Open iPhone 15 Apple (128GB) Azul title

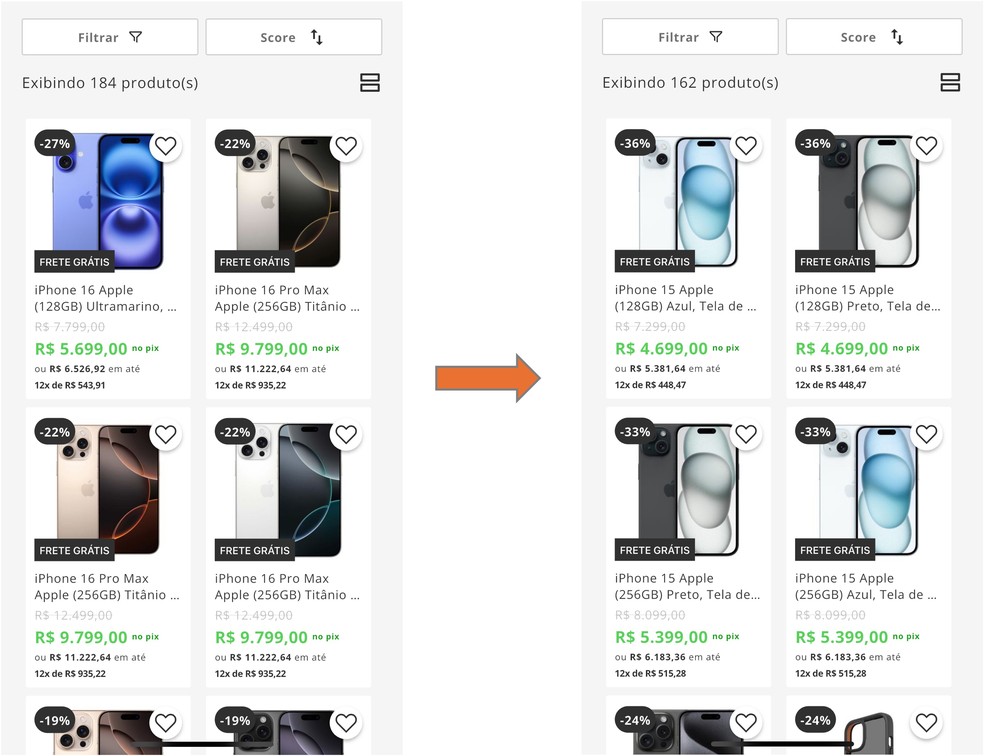(685, 298)
